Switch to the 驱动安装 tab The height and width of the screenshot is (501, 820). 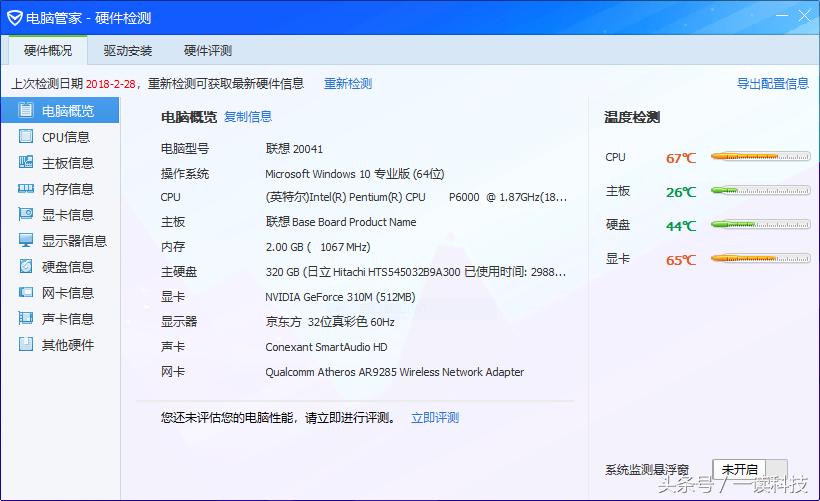(128, 51)
